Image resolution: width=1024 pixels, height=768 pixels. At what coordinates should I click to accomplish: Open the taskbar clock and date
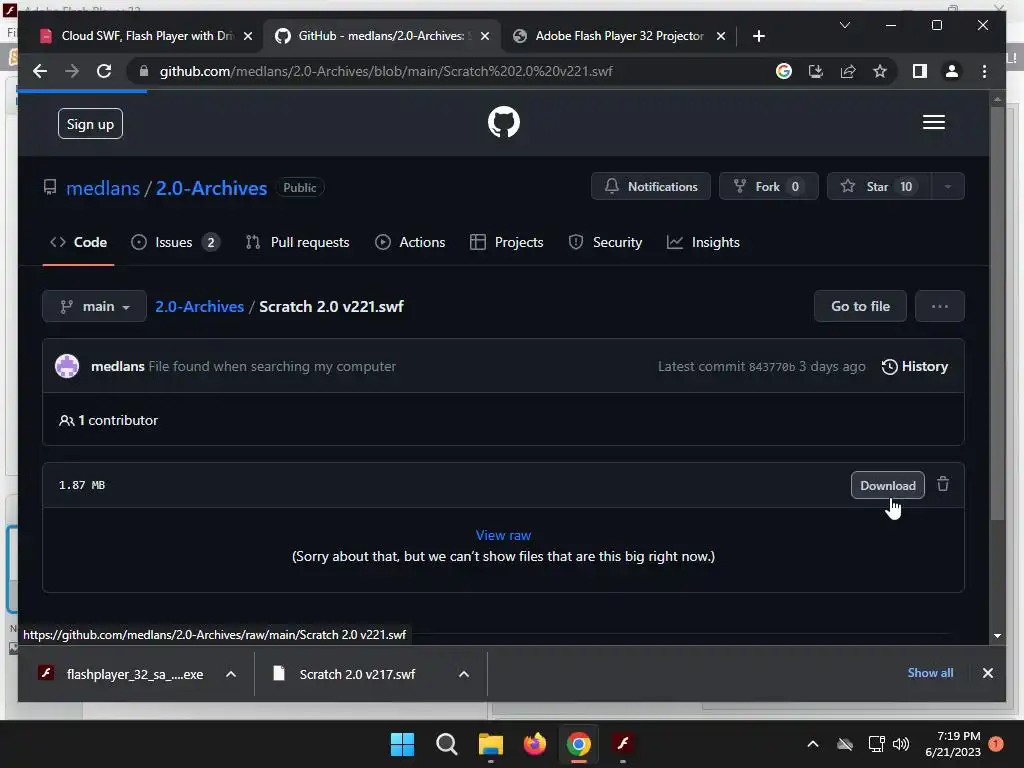953,744
